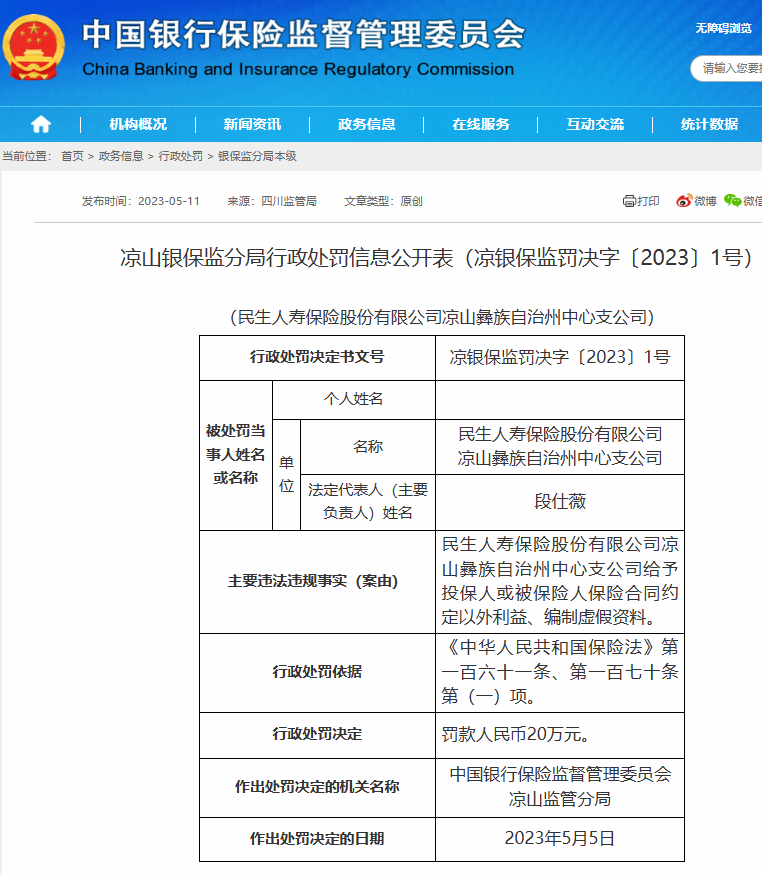
Task: Open 银保监分局本级 breadcrumb link
Action: tap(257, 157)
